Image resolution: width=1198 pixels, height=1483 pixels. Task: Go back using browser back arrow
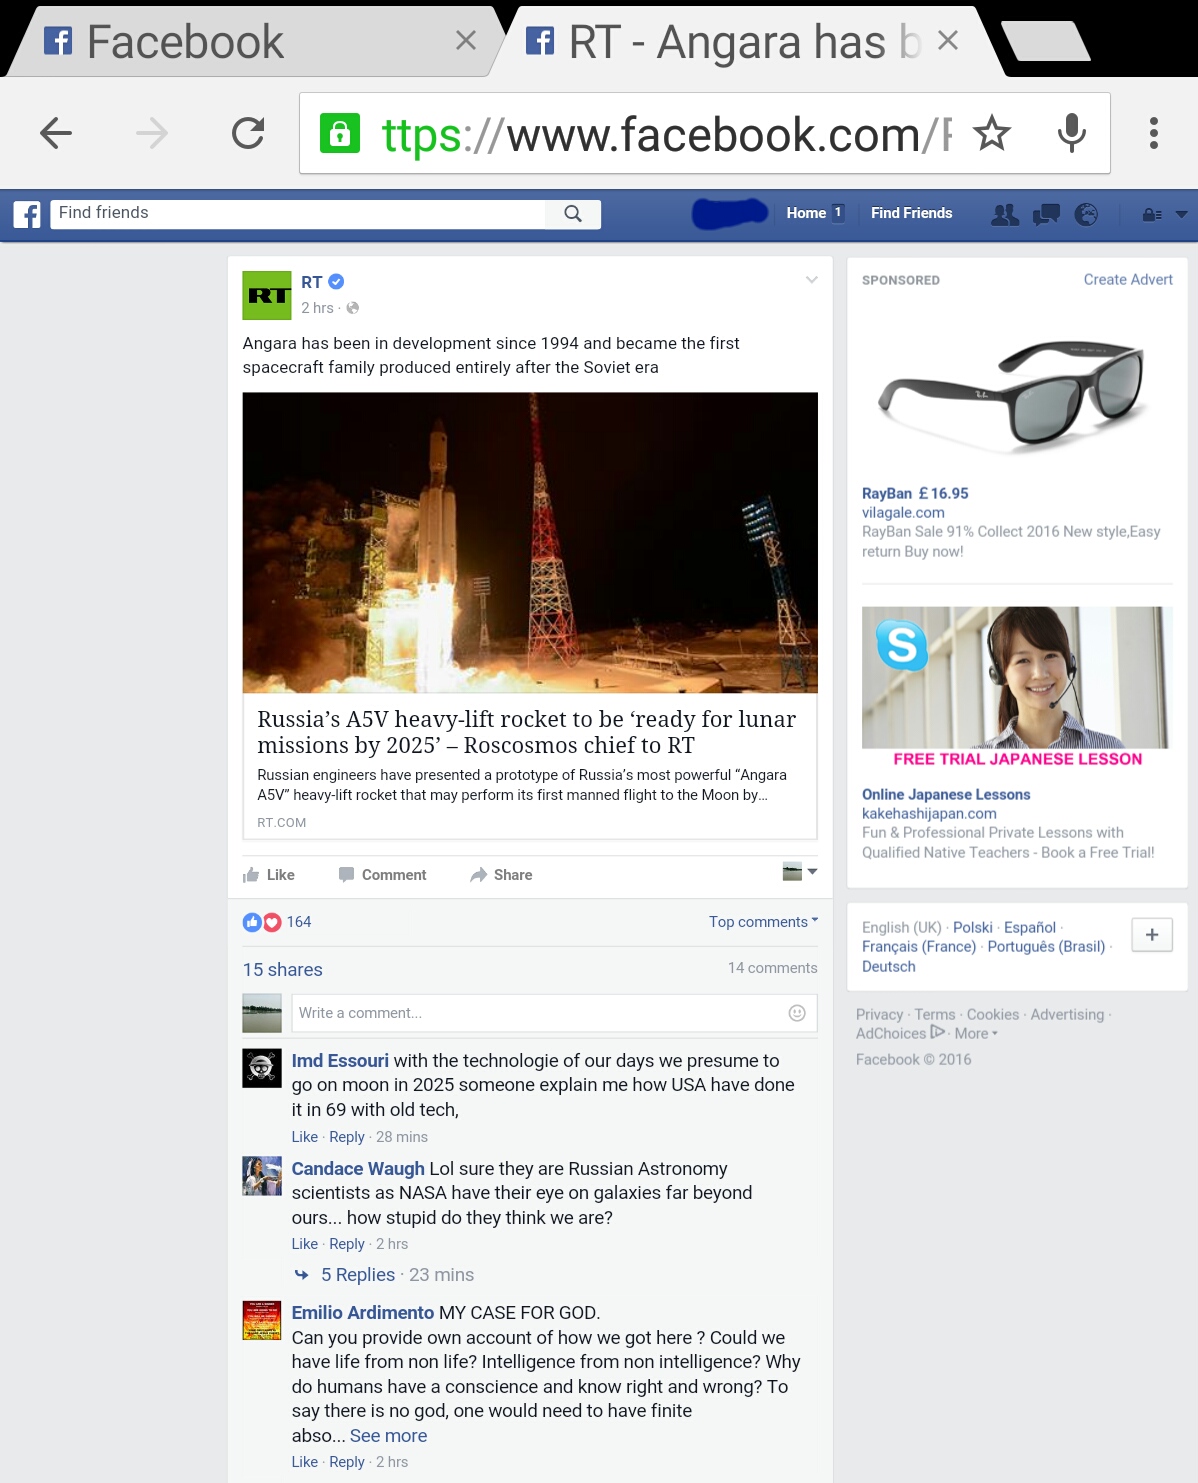tap(56, 133)
